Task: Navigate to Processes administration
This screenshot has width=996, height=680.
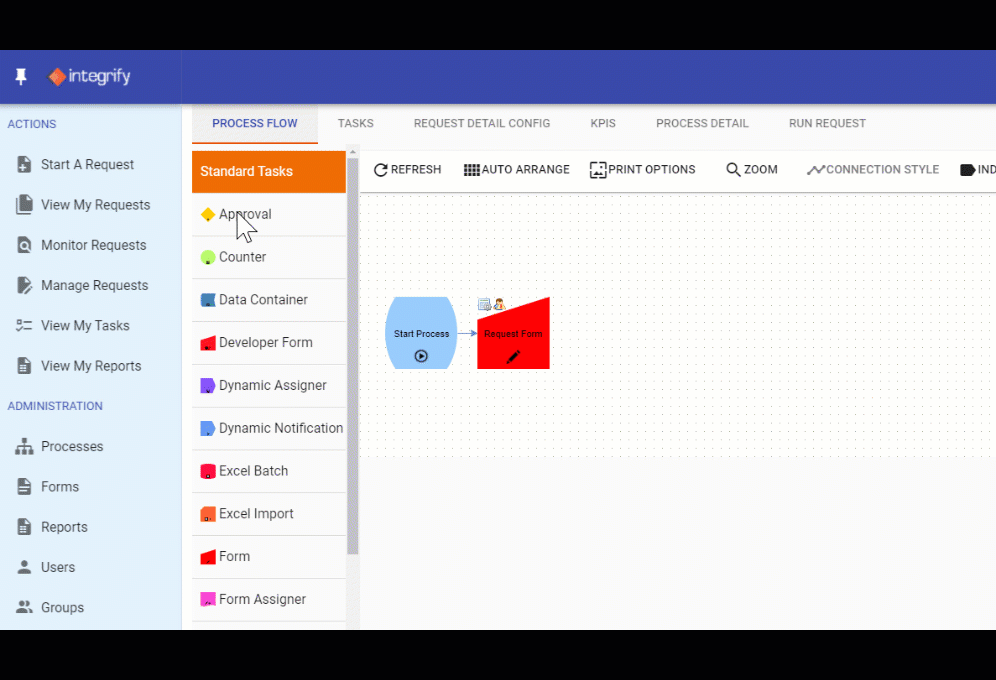Action: pyautogui.click(x=72, y=446)
